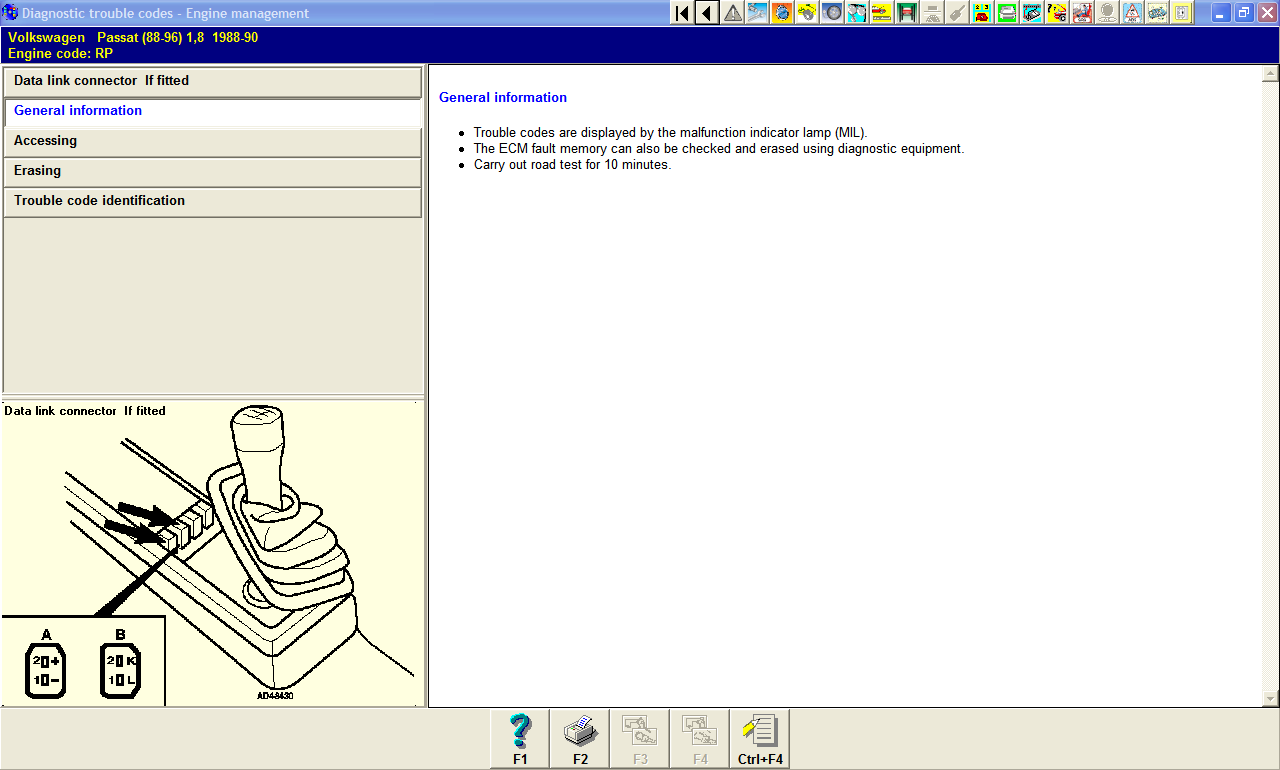
Task: Click the scroll-down arrow of content scrollbar
Action: click(x=1270, y=699)
